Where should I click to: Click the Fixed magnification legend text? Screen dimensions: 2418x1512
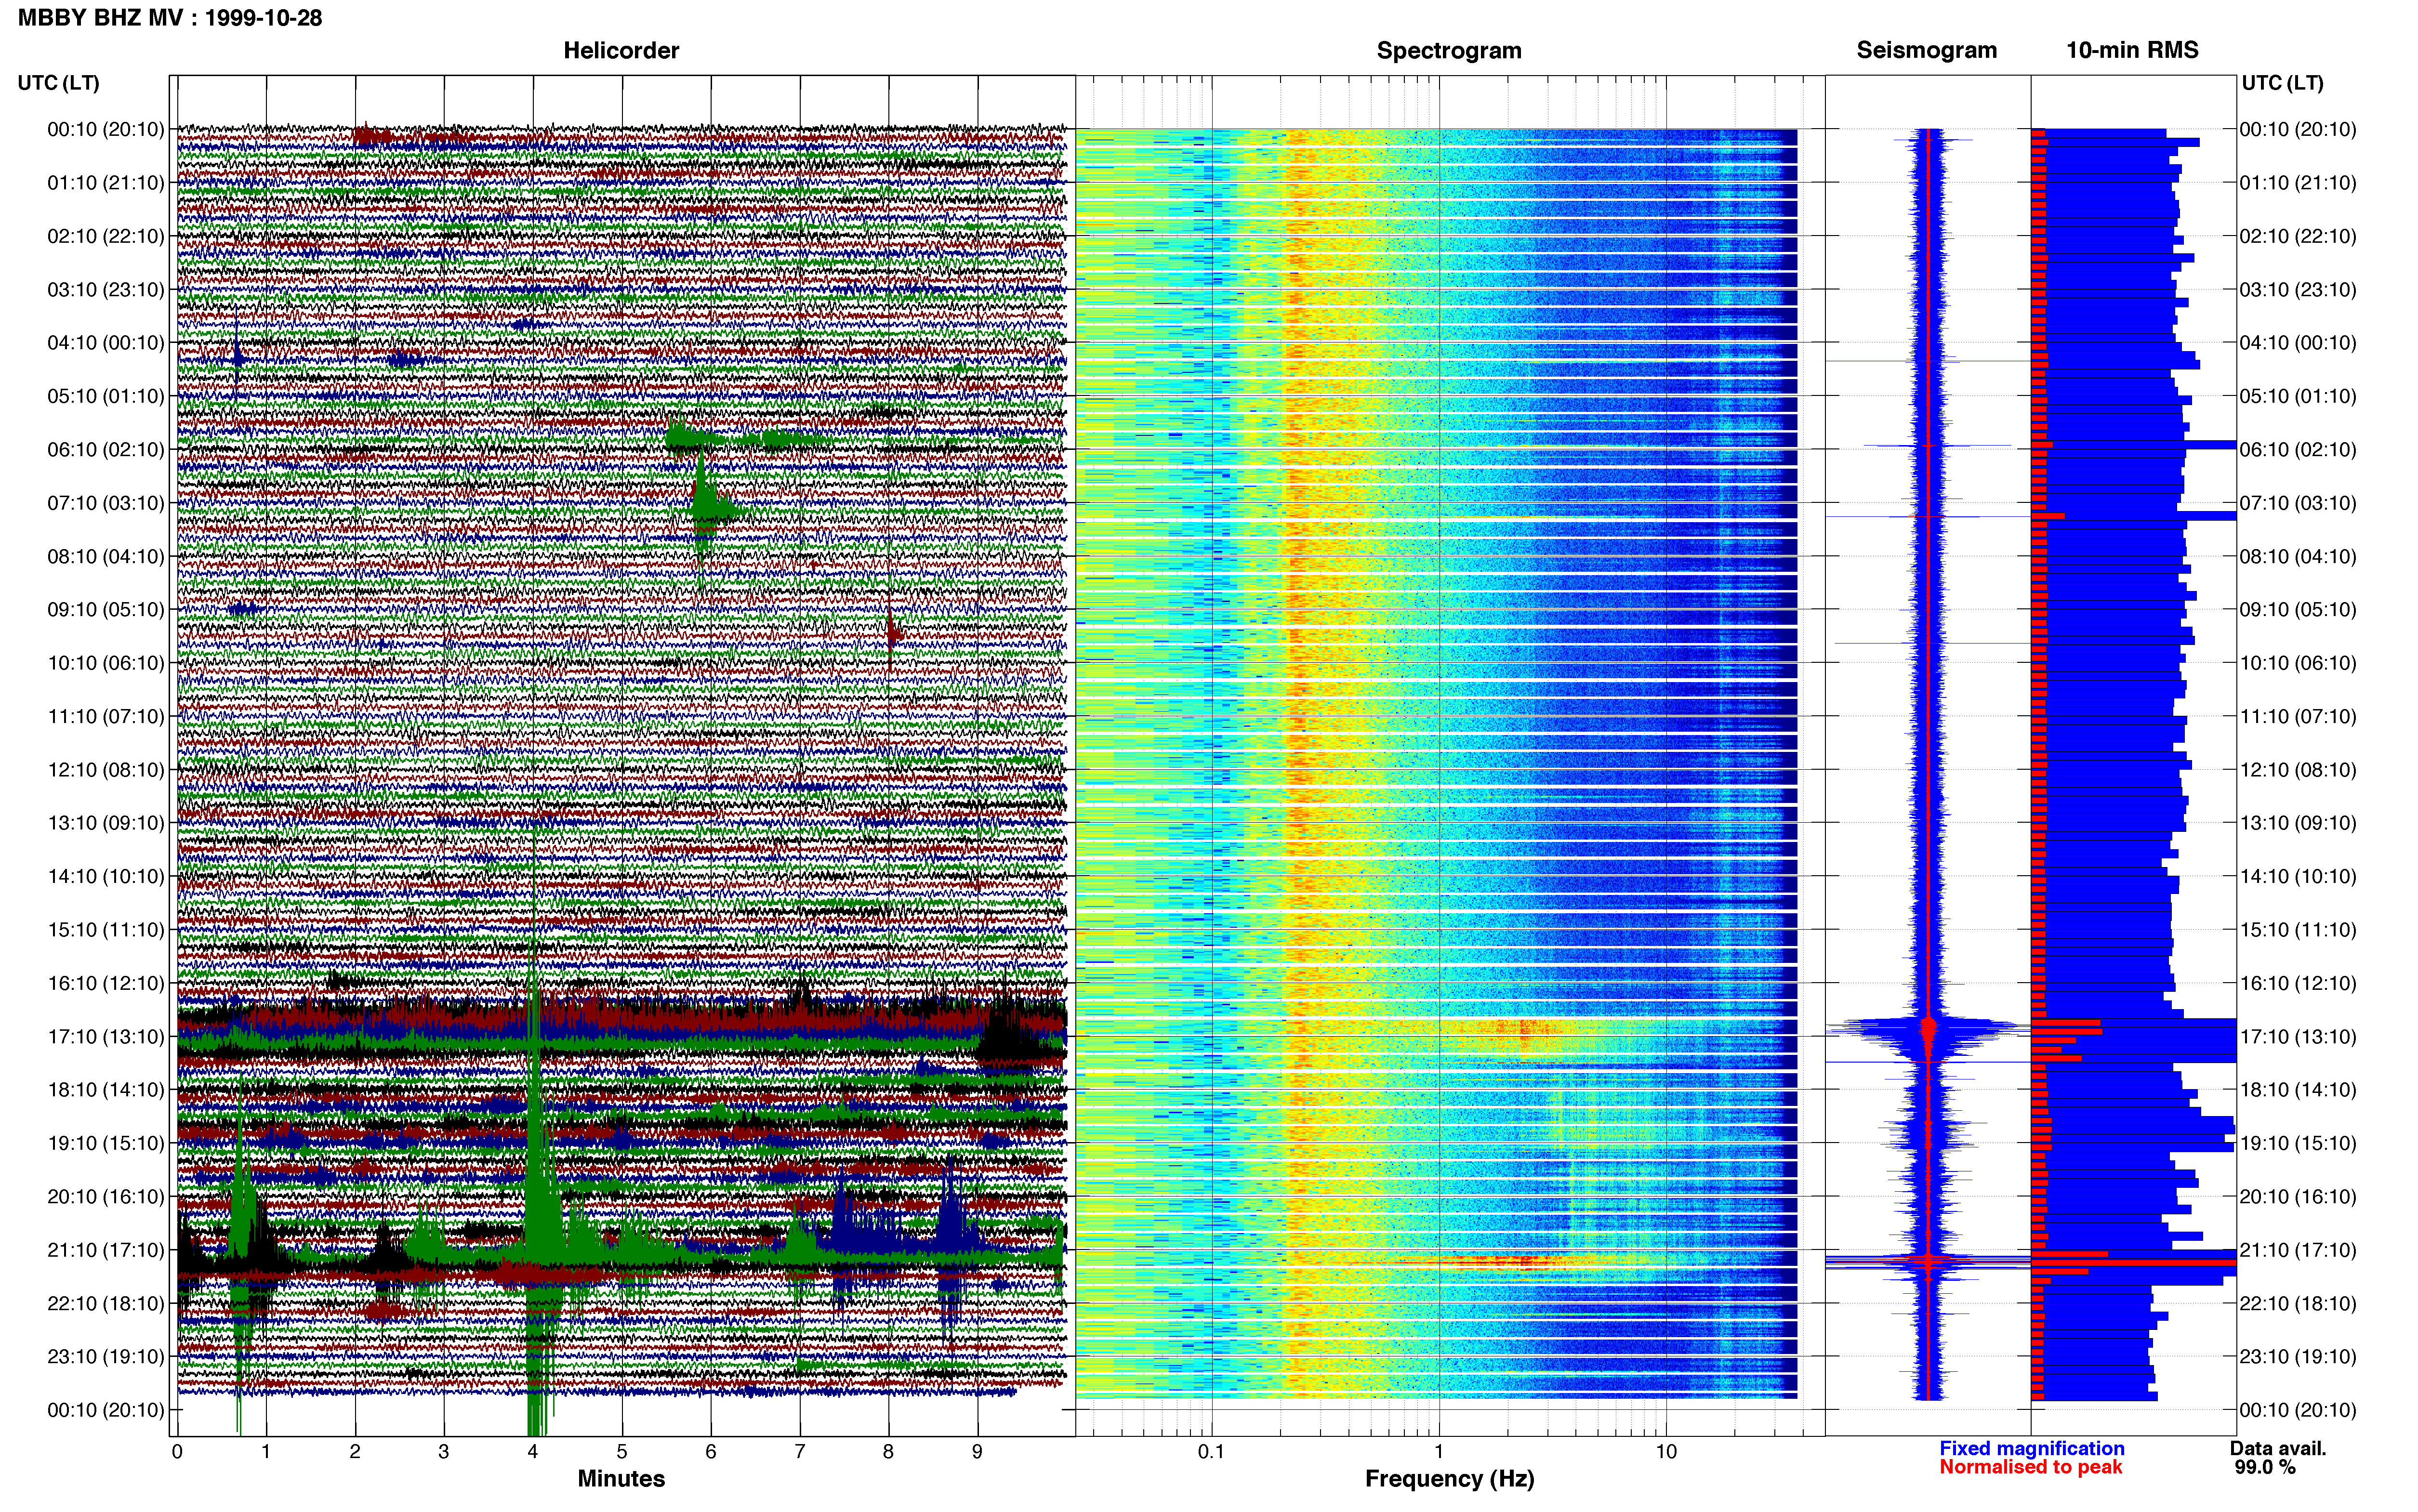2031,1448
